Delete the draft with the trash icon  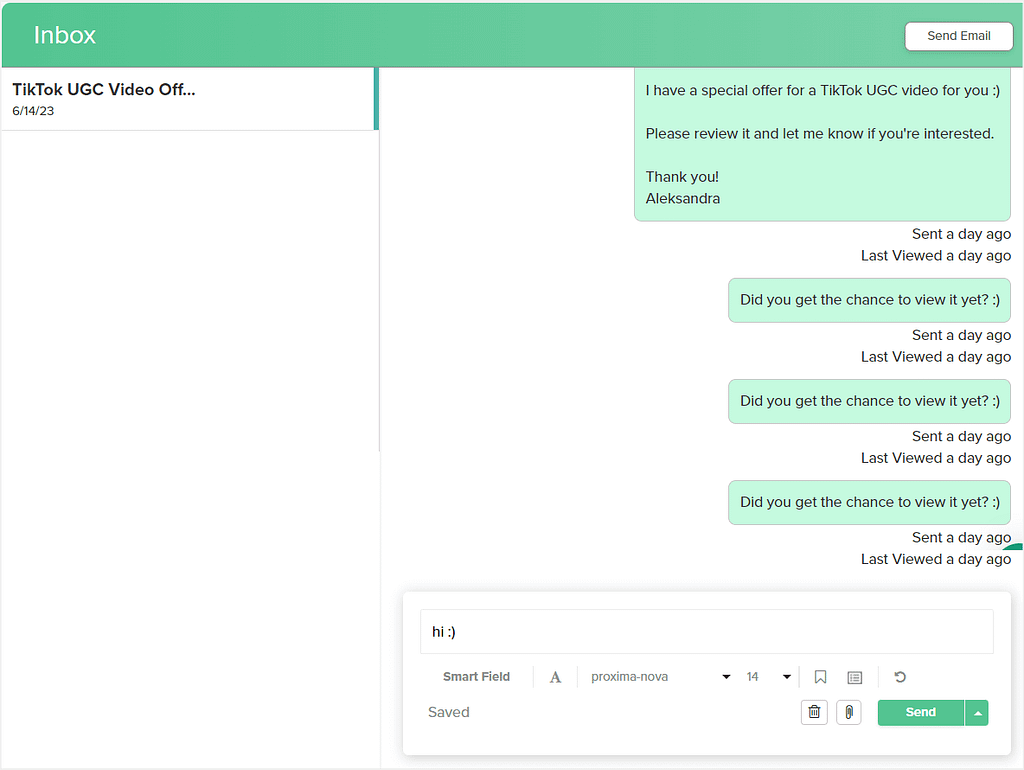(x=814, y=712)
